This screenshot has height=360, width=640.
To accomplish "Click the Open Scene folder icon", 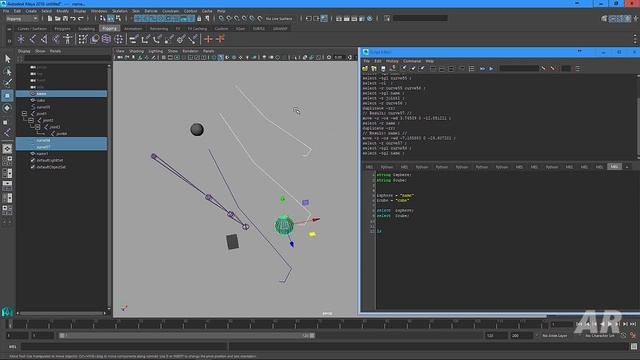I will tap(57, 18).
